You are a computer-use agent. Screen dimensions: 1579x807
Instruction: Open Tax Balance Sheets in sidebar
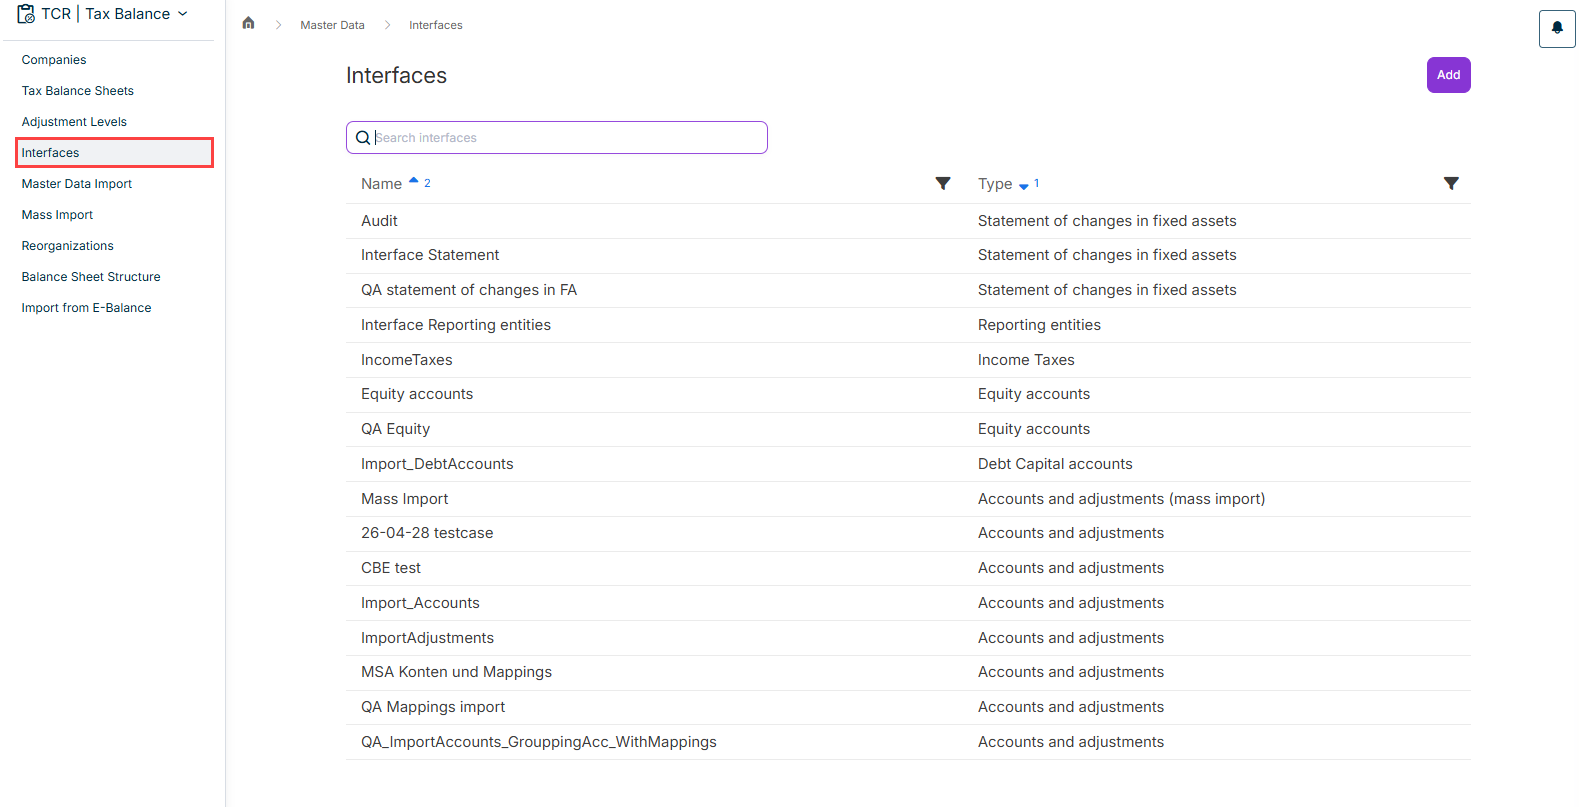point(78,91)
